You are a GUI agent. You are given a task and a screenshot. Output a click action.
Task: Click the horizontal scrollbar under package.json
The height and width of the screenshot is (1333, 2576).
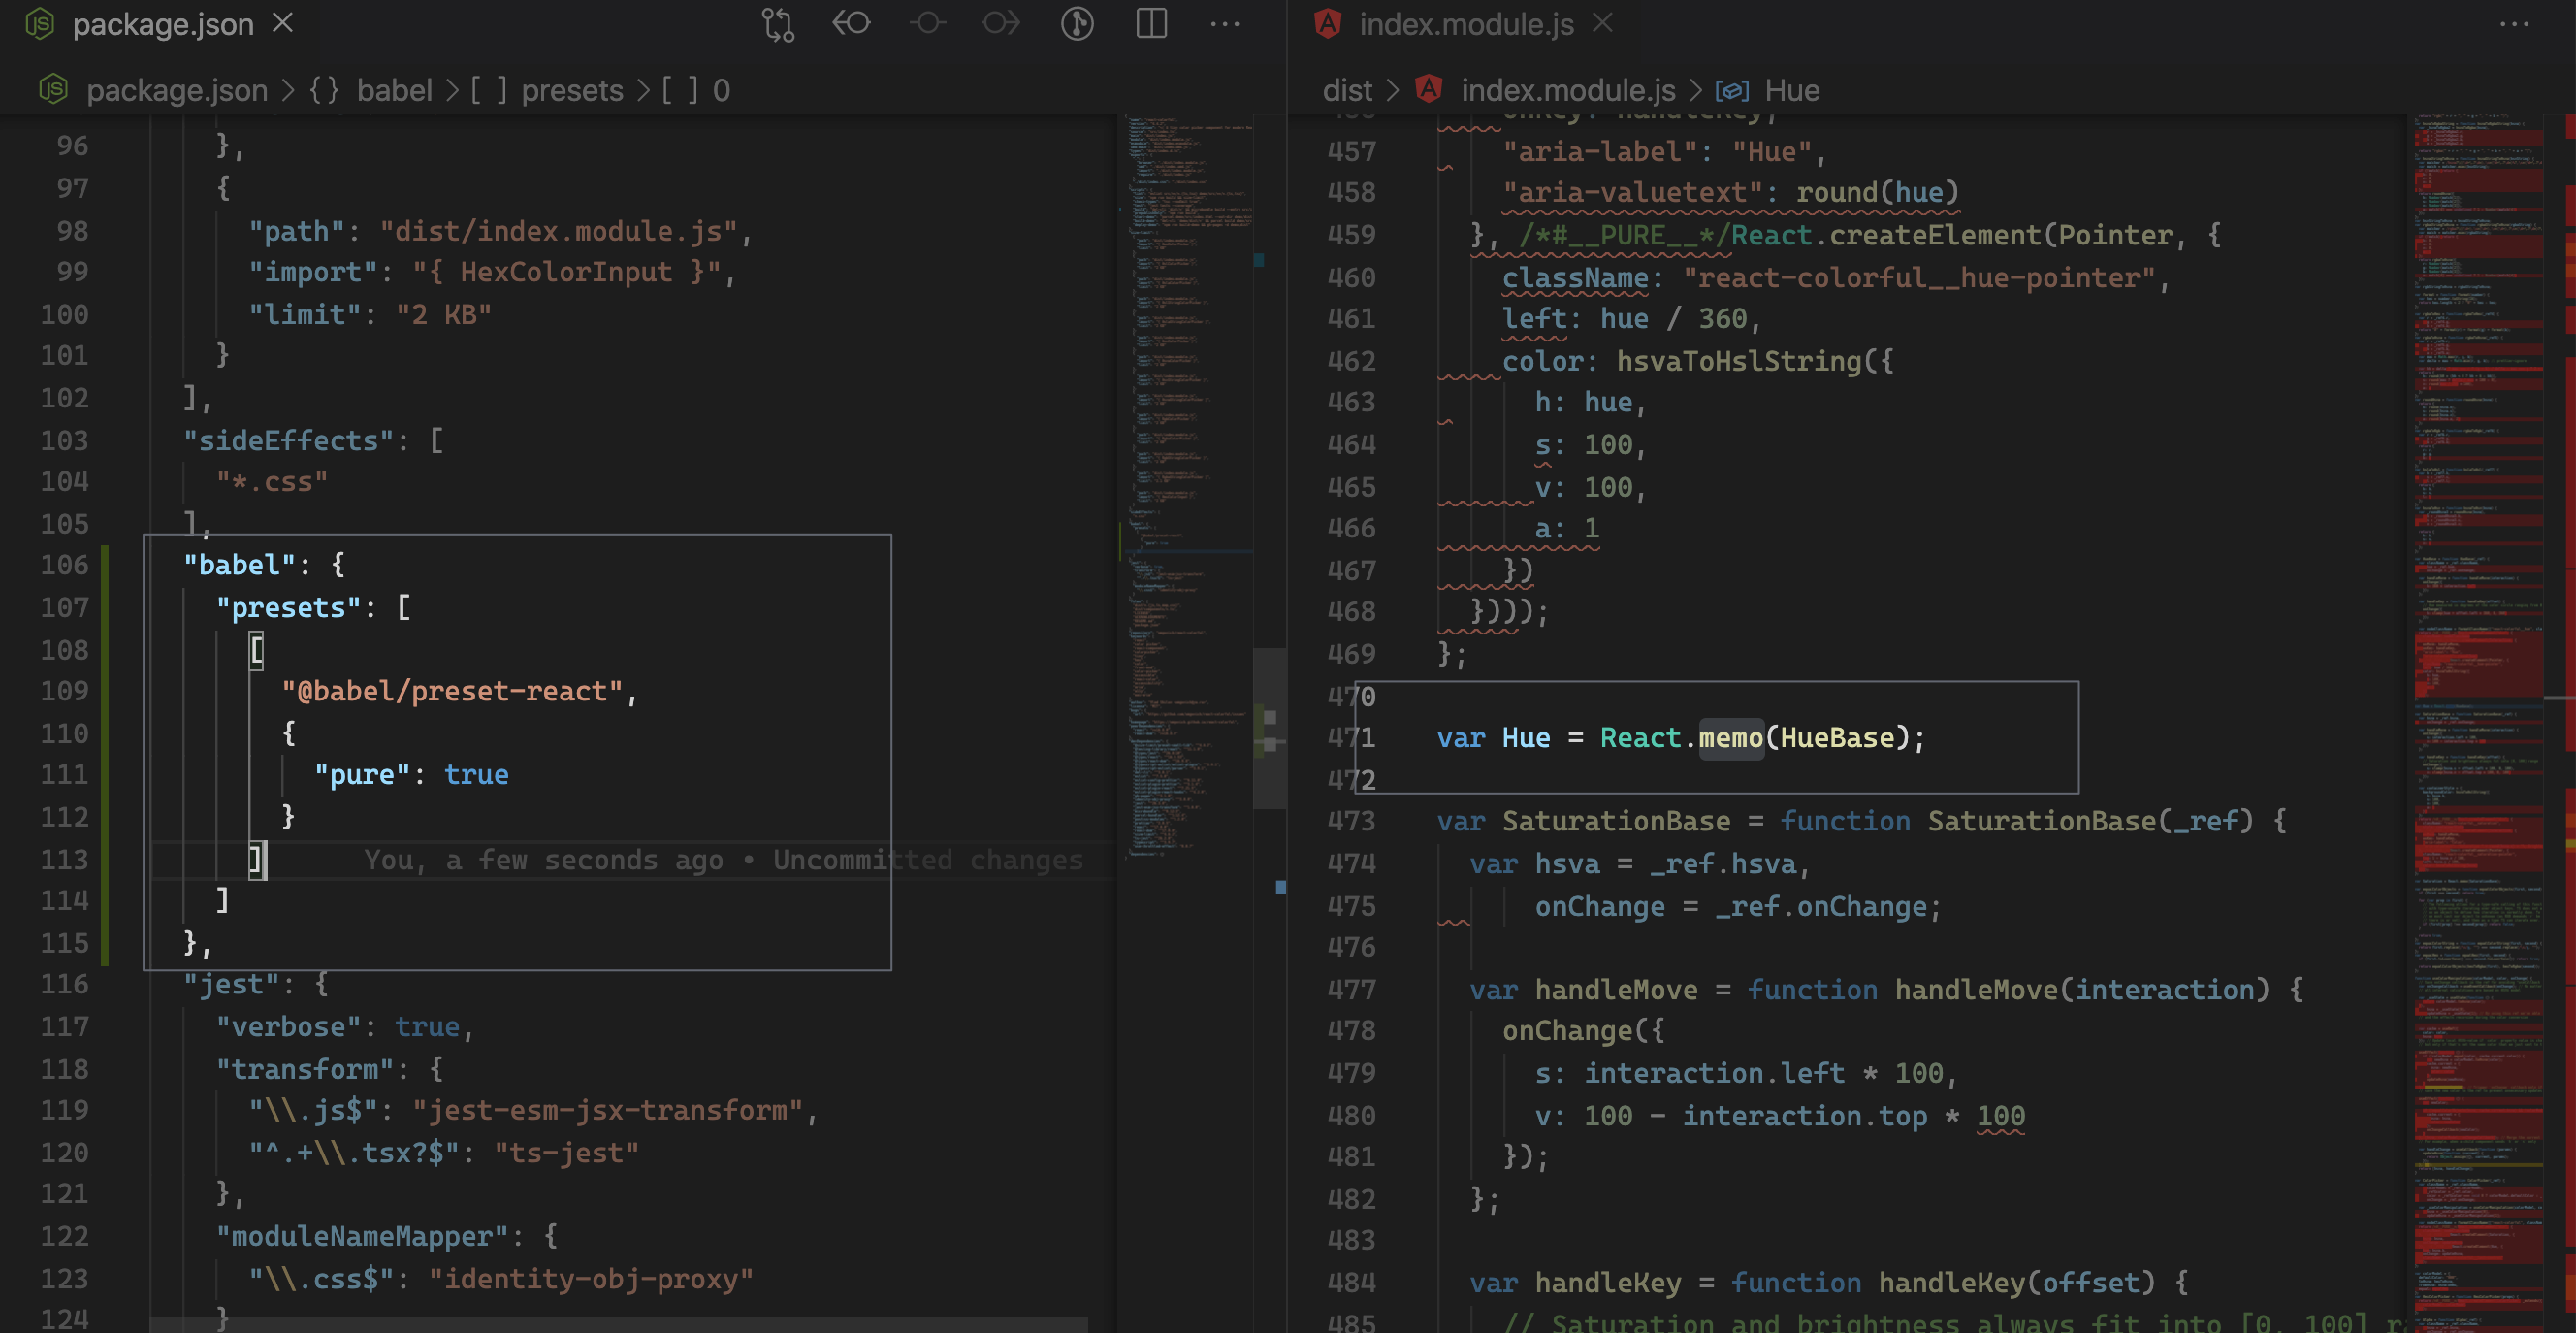[619, 1324]
